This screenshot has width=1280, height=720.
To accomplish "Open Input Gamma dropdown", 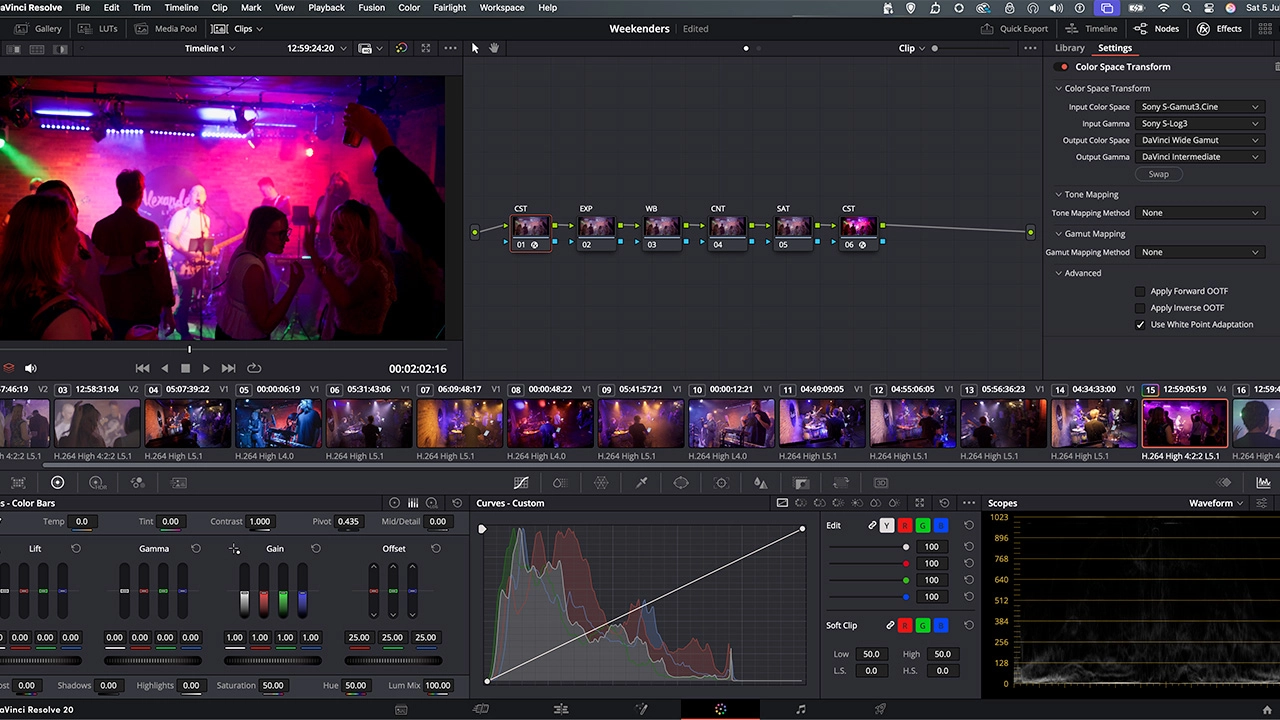I will click(1200, 124).
